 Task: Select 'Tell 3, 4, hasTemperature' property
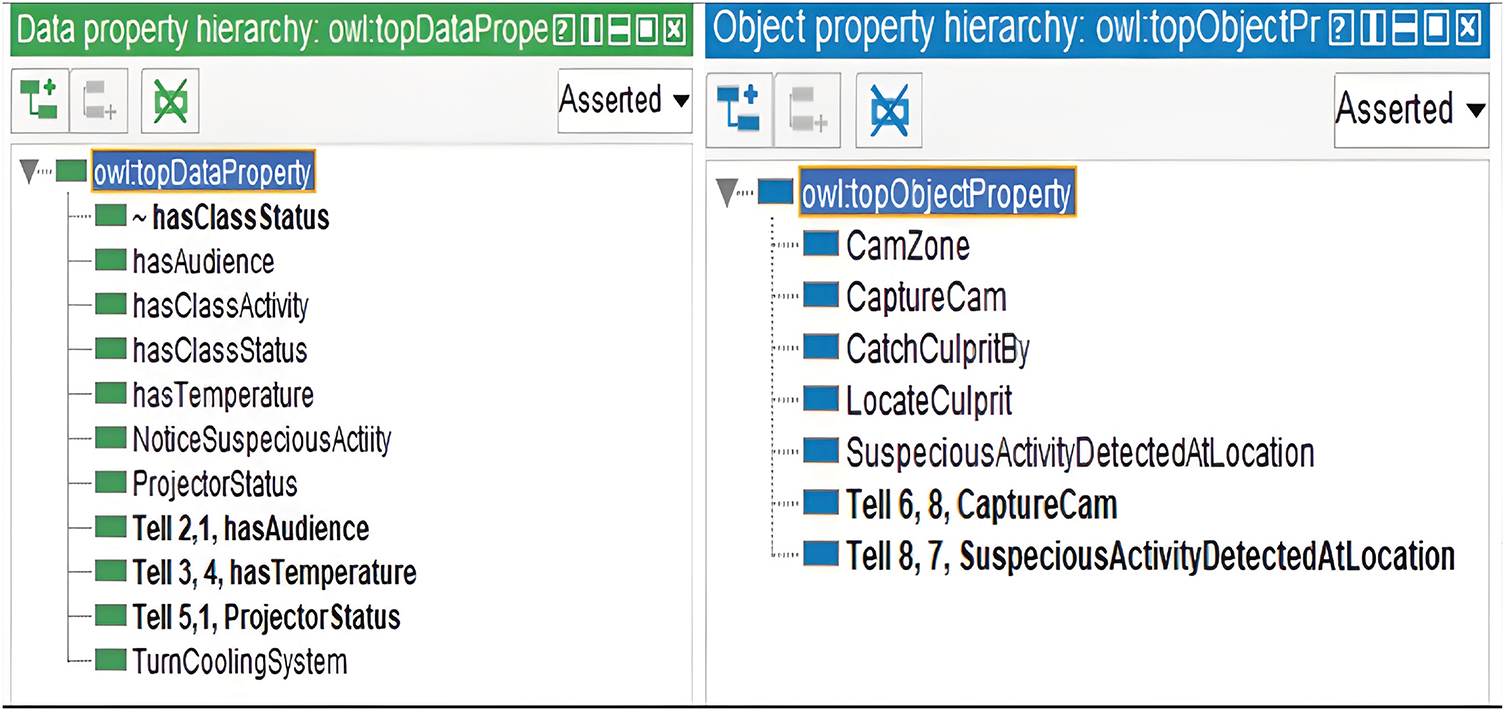point(273,573)
